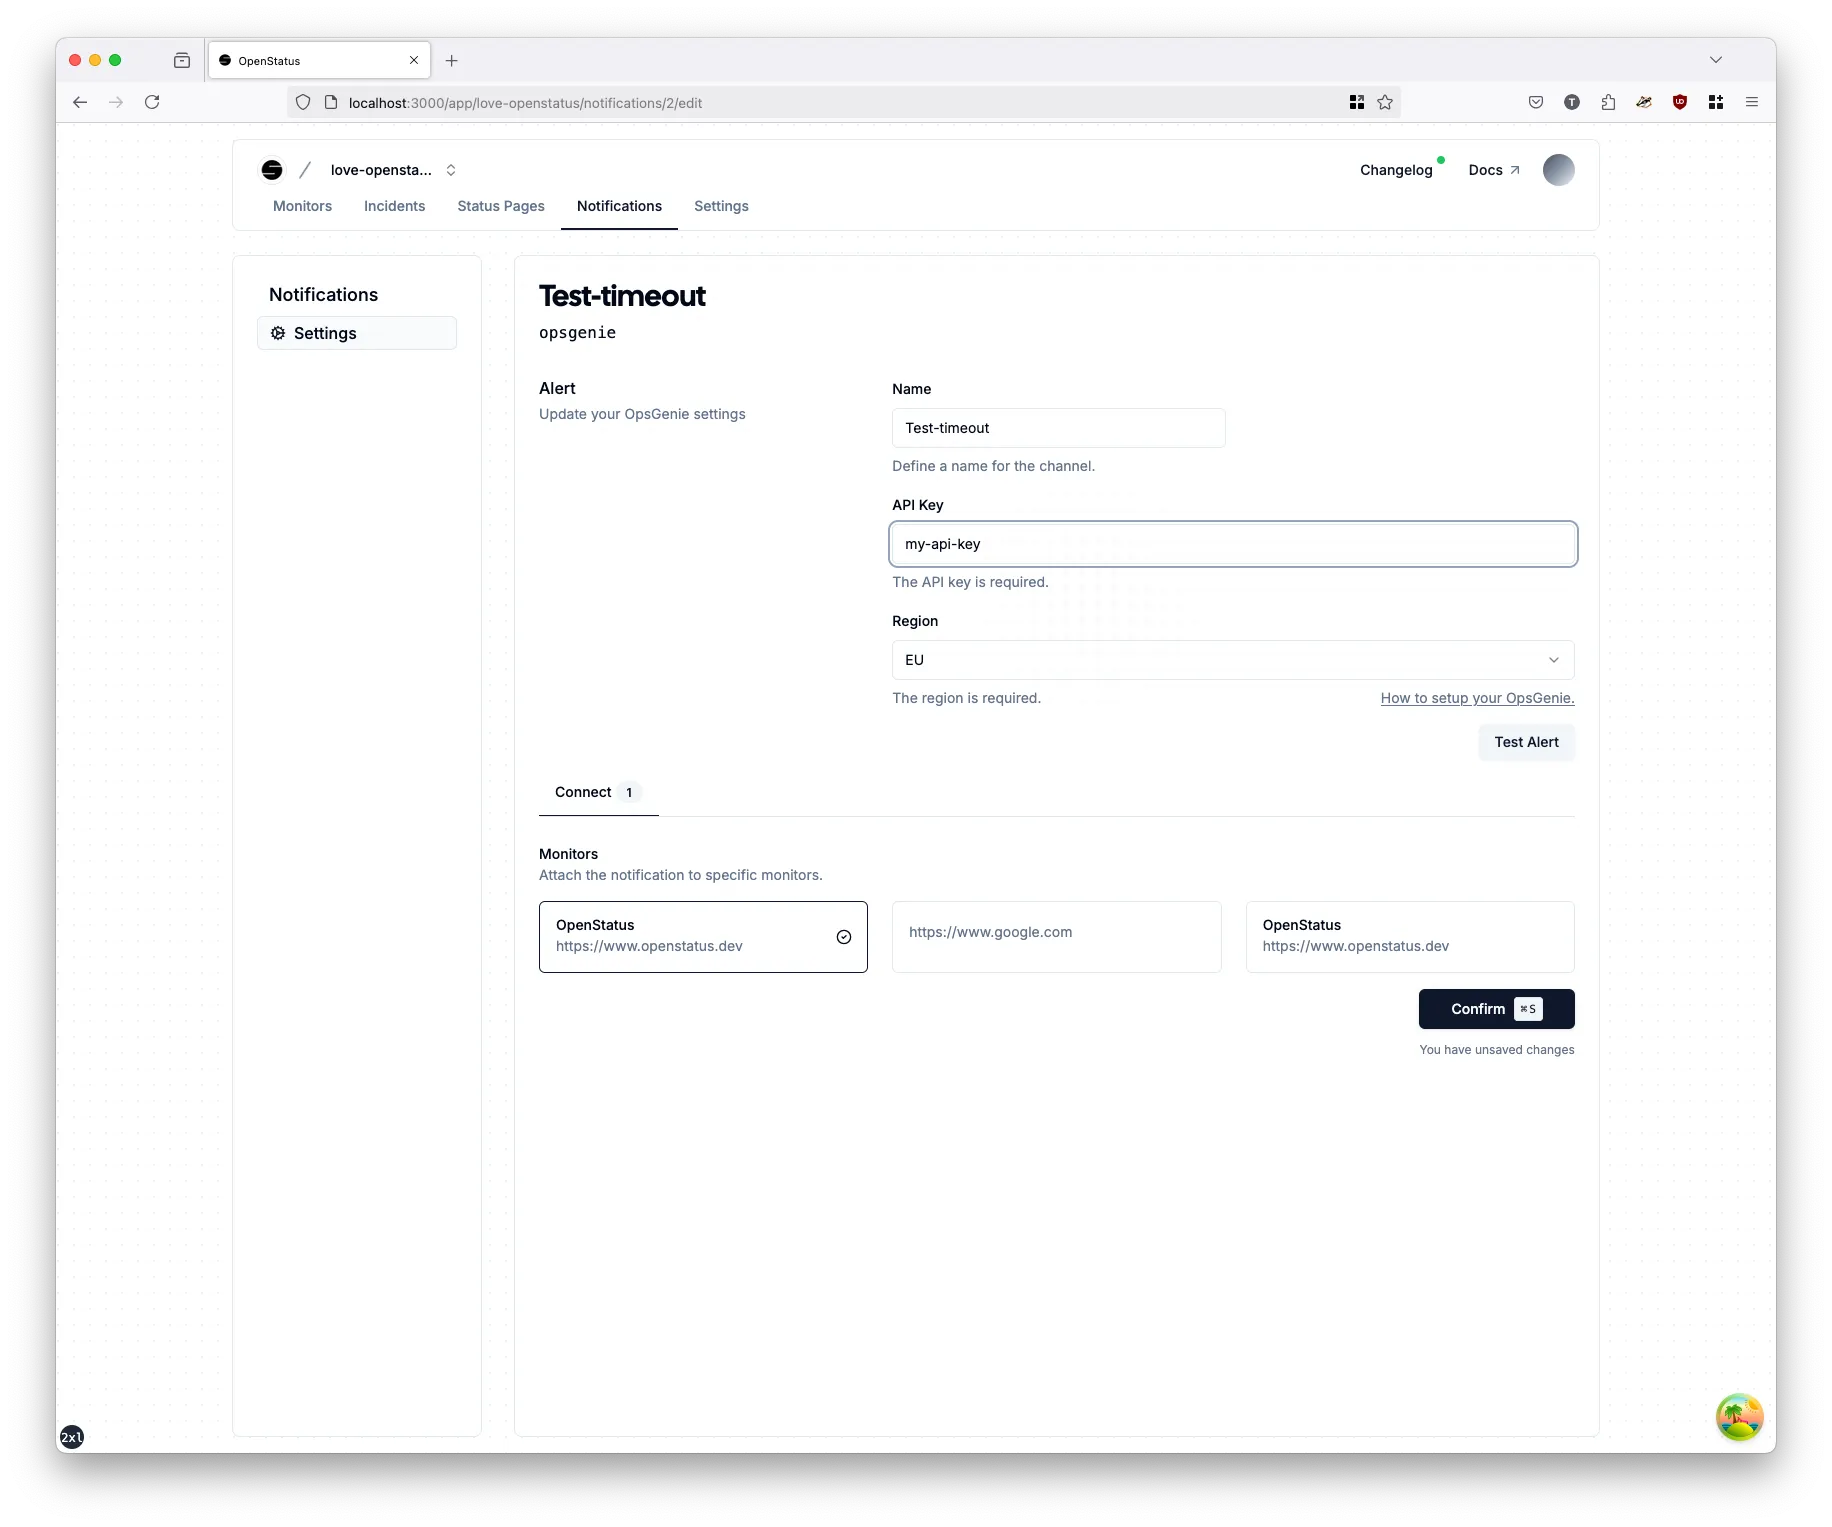This screenshot has height=1527, width=1832.
Task: Click the bookmark star in the address bar
Action: [x=1384, y=102]
